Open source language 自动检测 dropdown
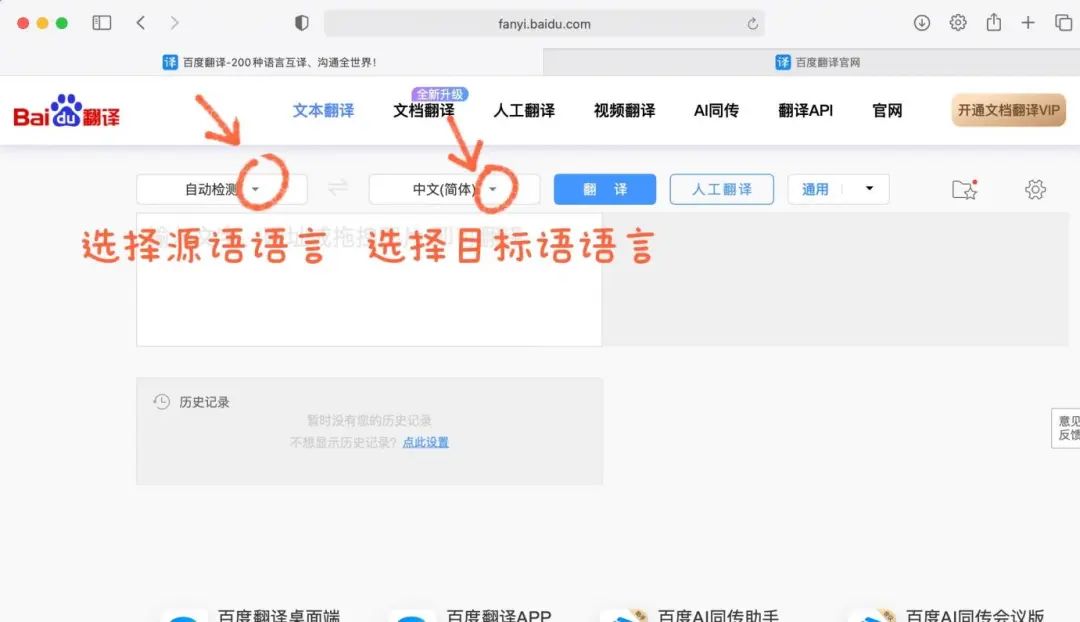This screenshot has height=622, width=1080. coord(222,189)
